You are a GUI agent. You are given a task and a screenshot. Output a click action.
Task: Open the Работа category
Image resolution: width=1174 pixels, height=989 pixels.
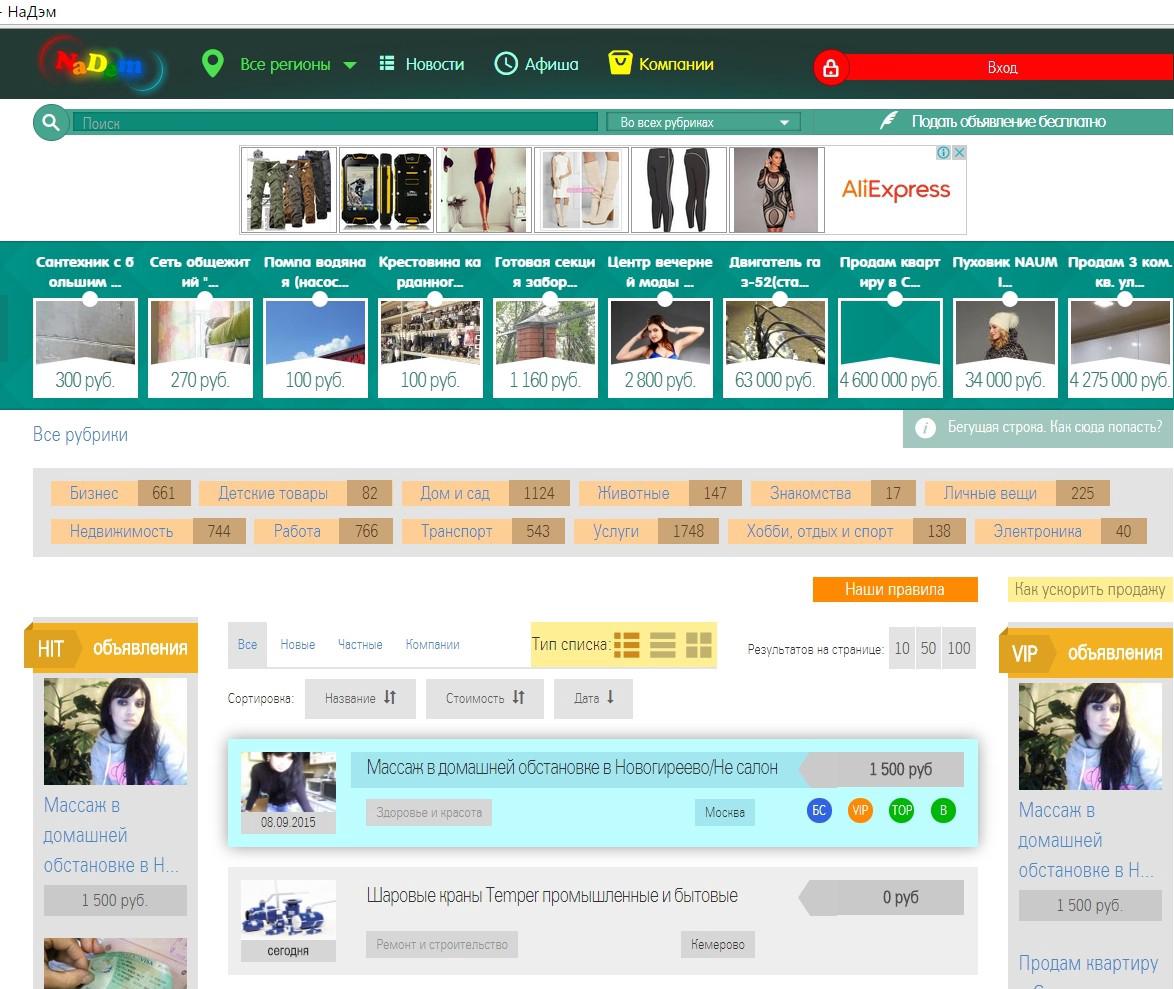323,531
